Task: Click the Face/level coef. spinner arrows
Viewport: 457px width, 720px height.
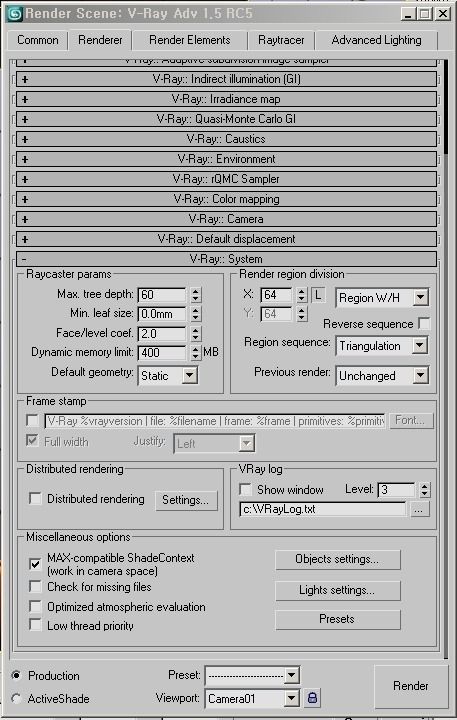Action: point(196,333)
